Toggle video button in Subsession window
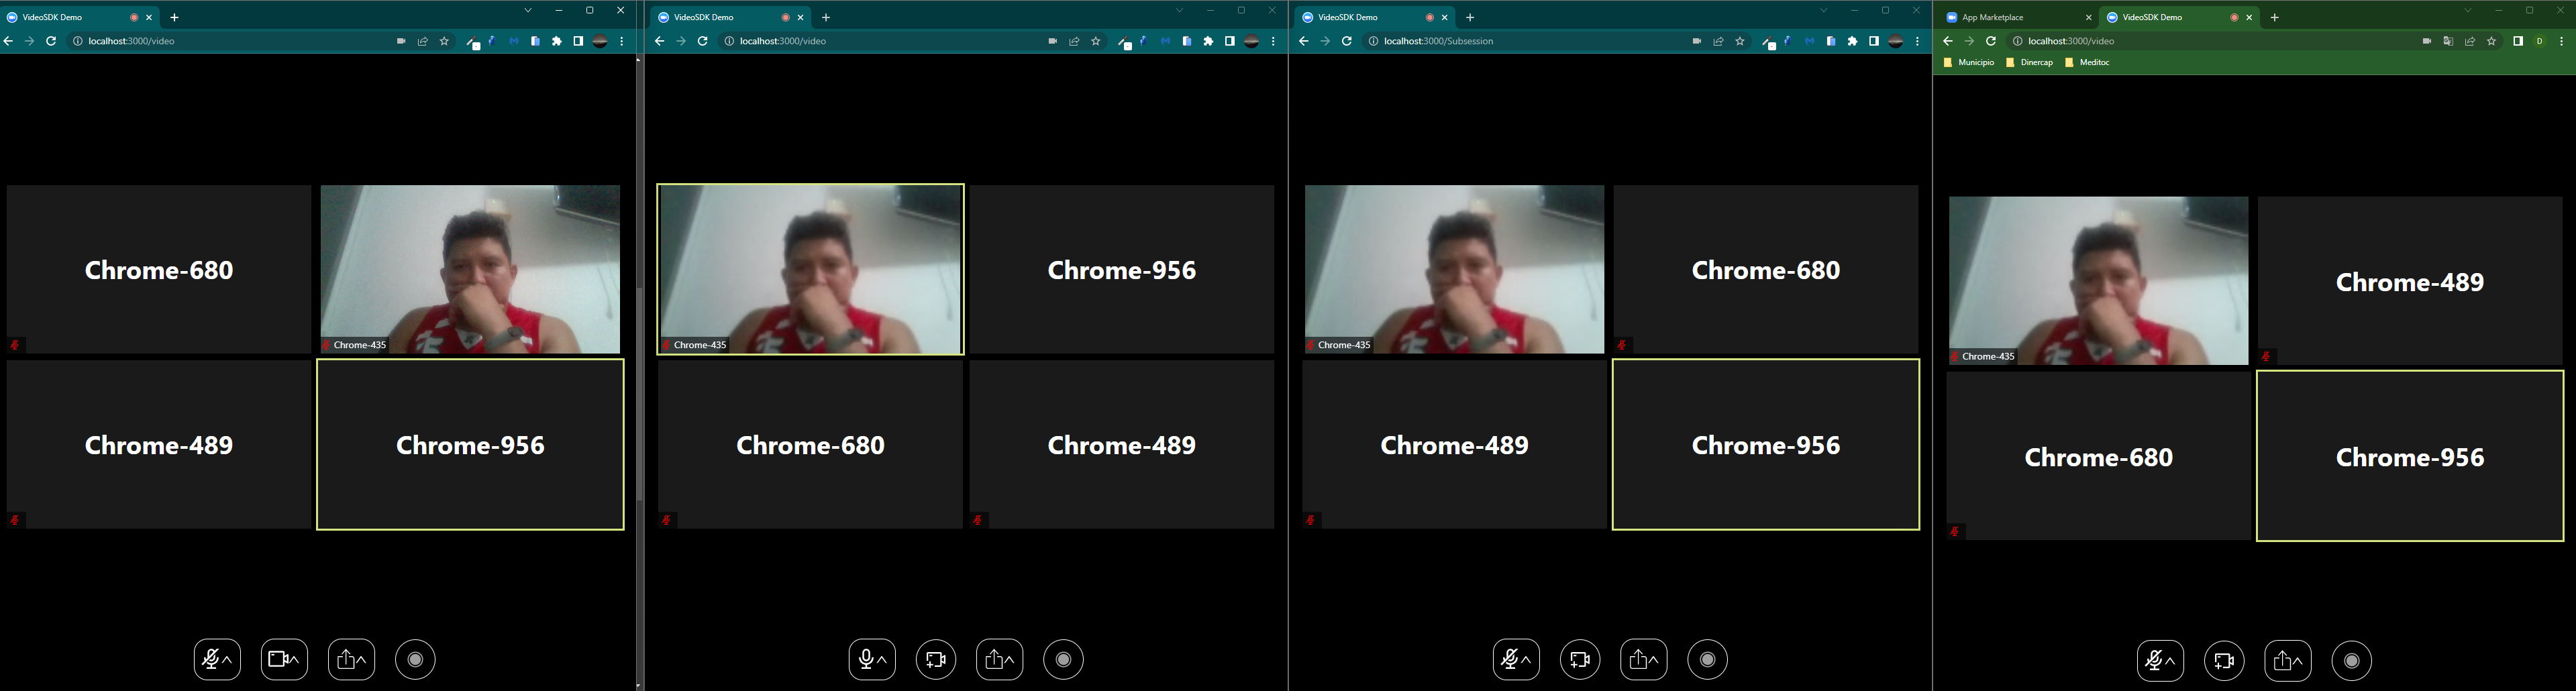This screenshot has height=691, width=2576. coord(1580,660)
